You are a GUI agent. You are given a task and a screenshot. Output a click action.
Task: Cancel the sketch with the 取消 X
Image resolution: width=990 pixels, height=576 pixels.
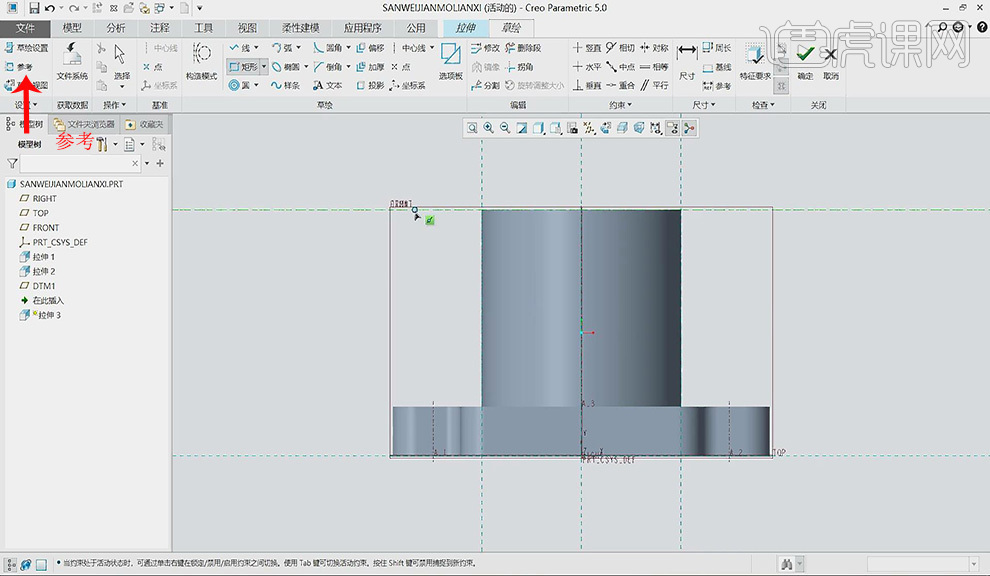(831, 57)
